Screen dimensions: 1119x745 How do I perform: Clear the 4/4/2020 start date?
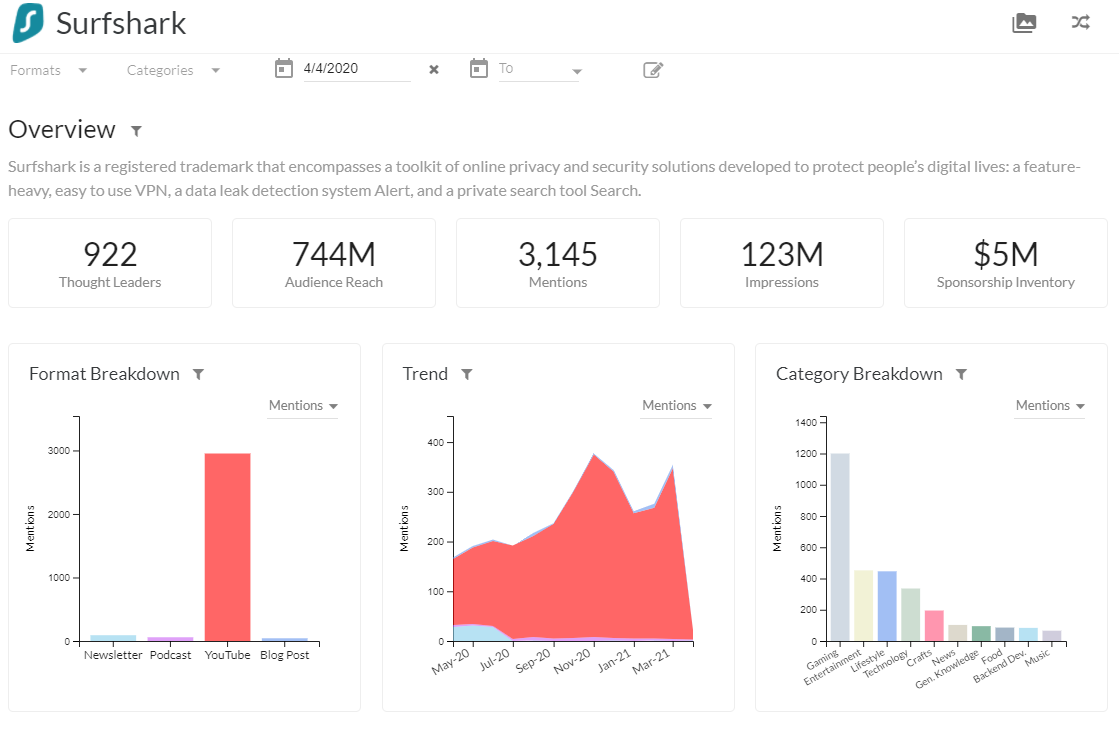(434, 69)
